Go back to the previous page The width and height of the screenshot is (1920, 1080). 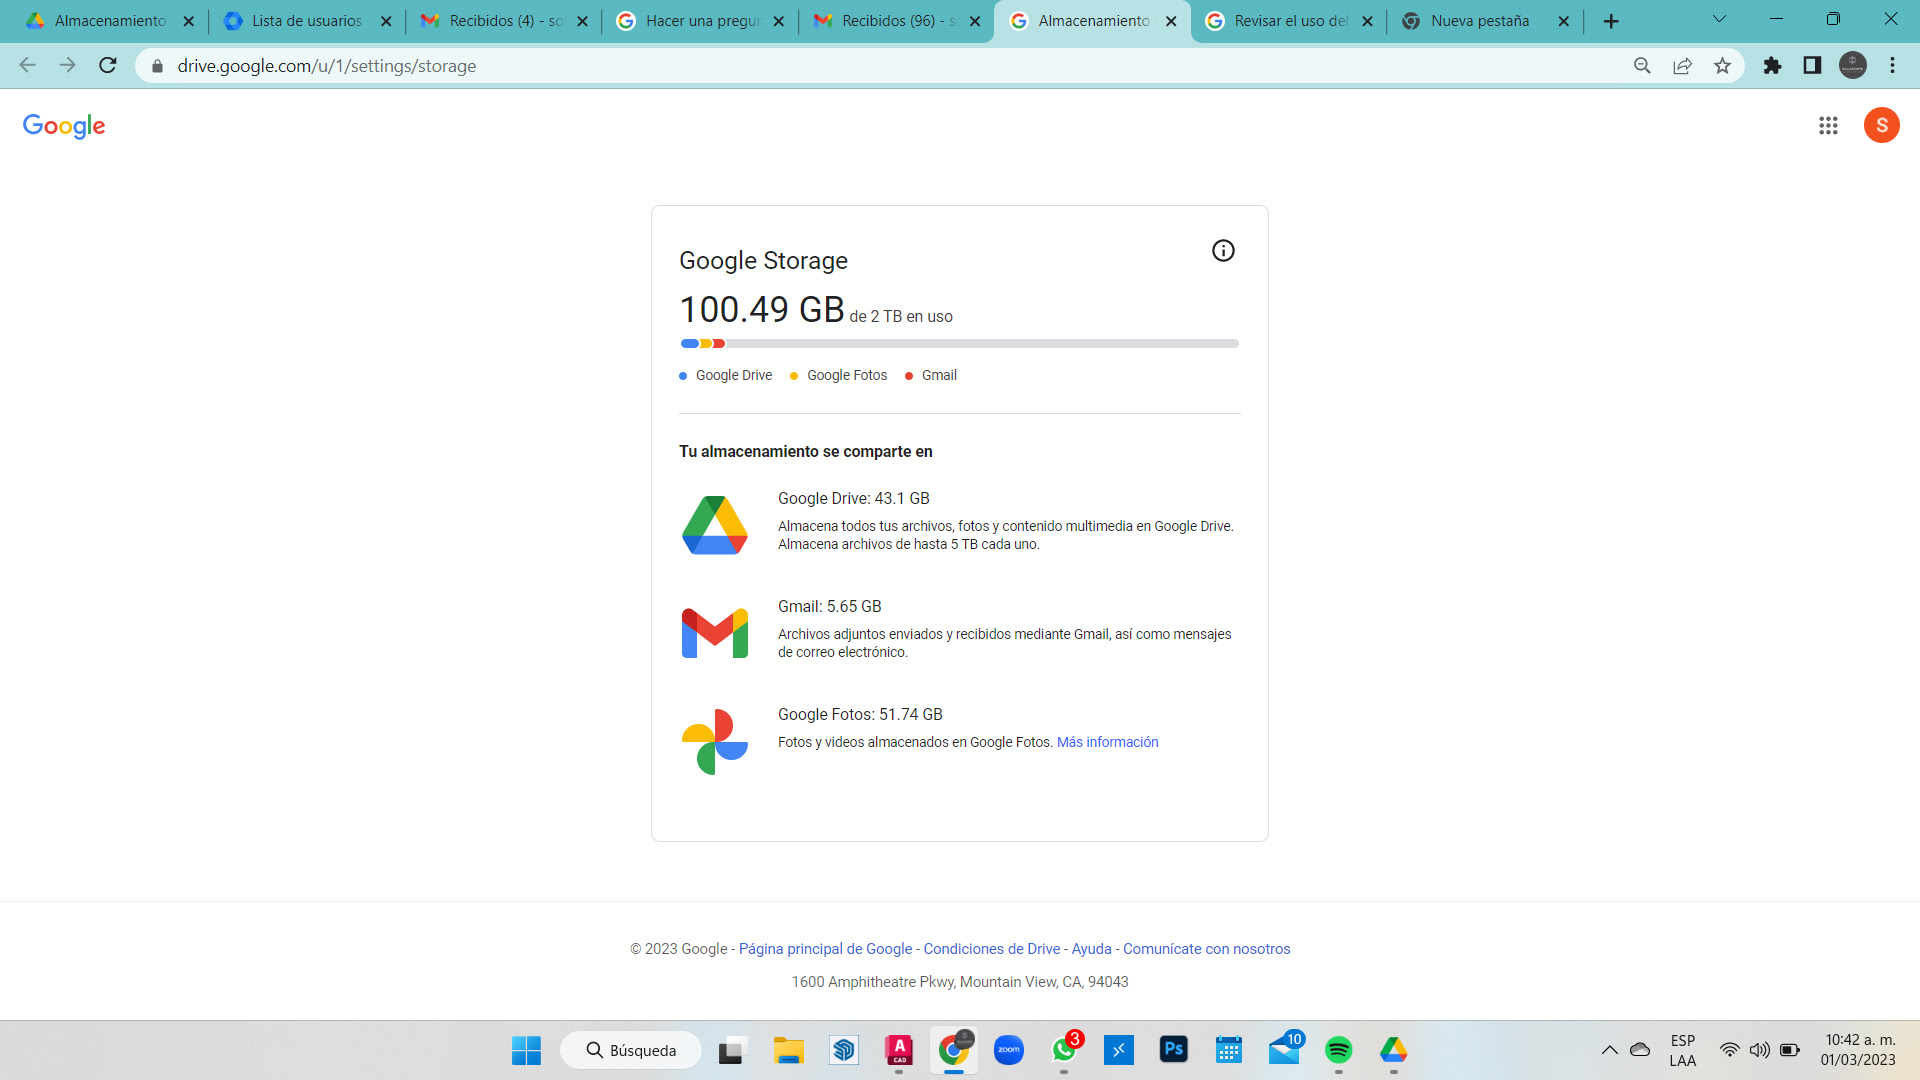(28, 66)
